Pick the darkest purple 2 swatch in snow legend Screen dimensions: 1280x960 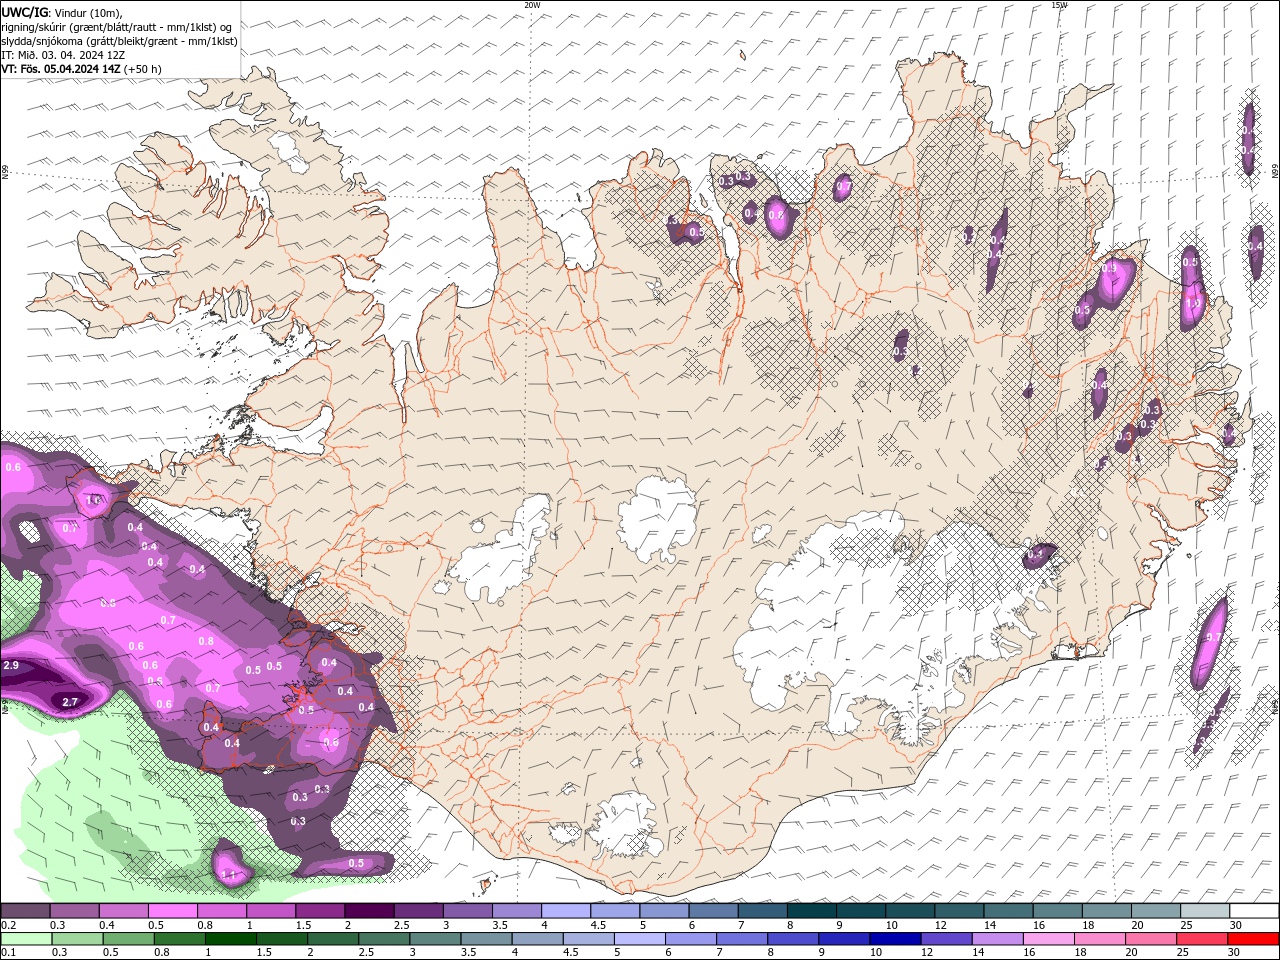coord(368,911)
